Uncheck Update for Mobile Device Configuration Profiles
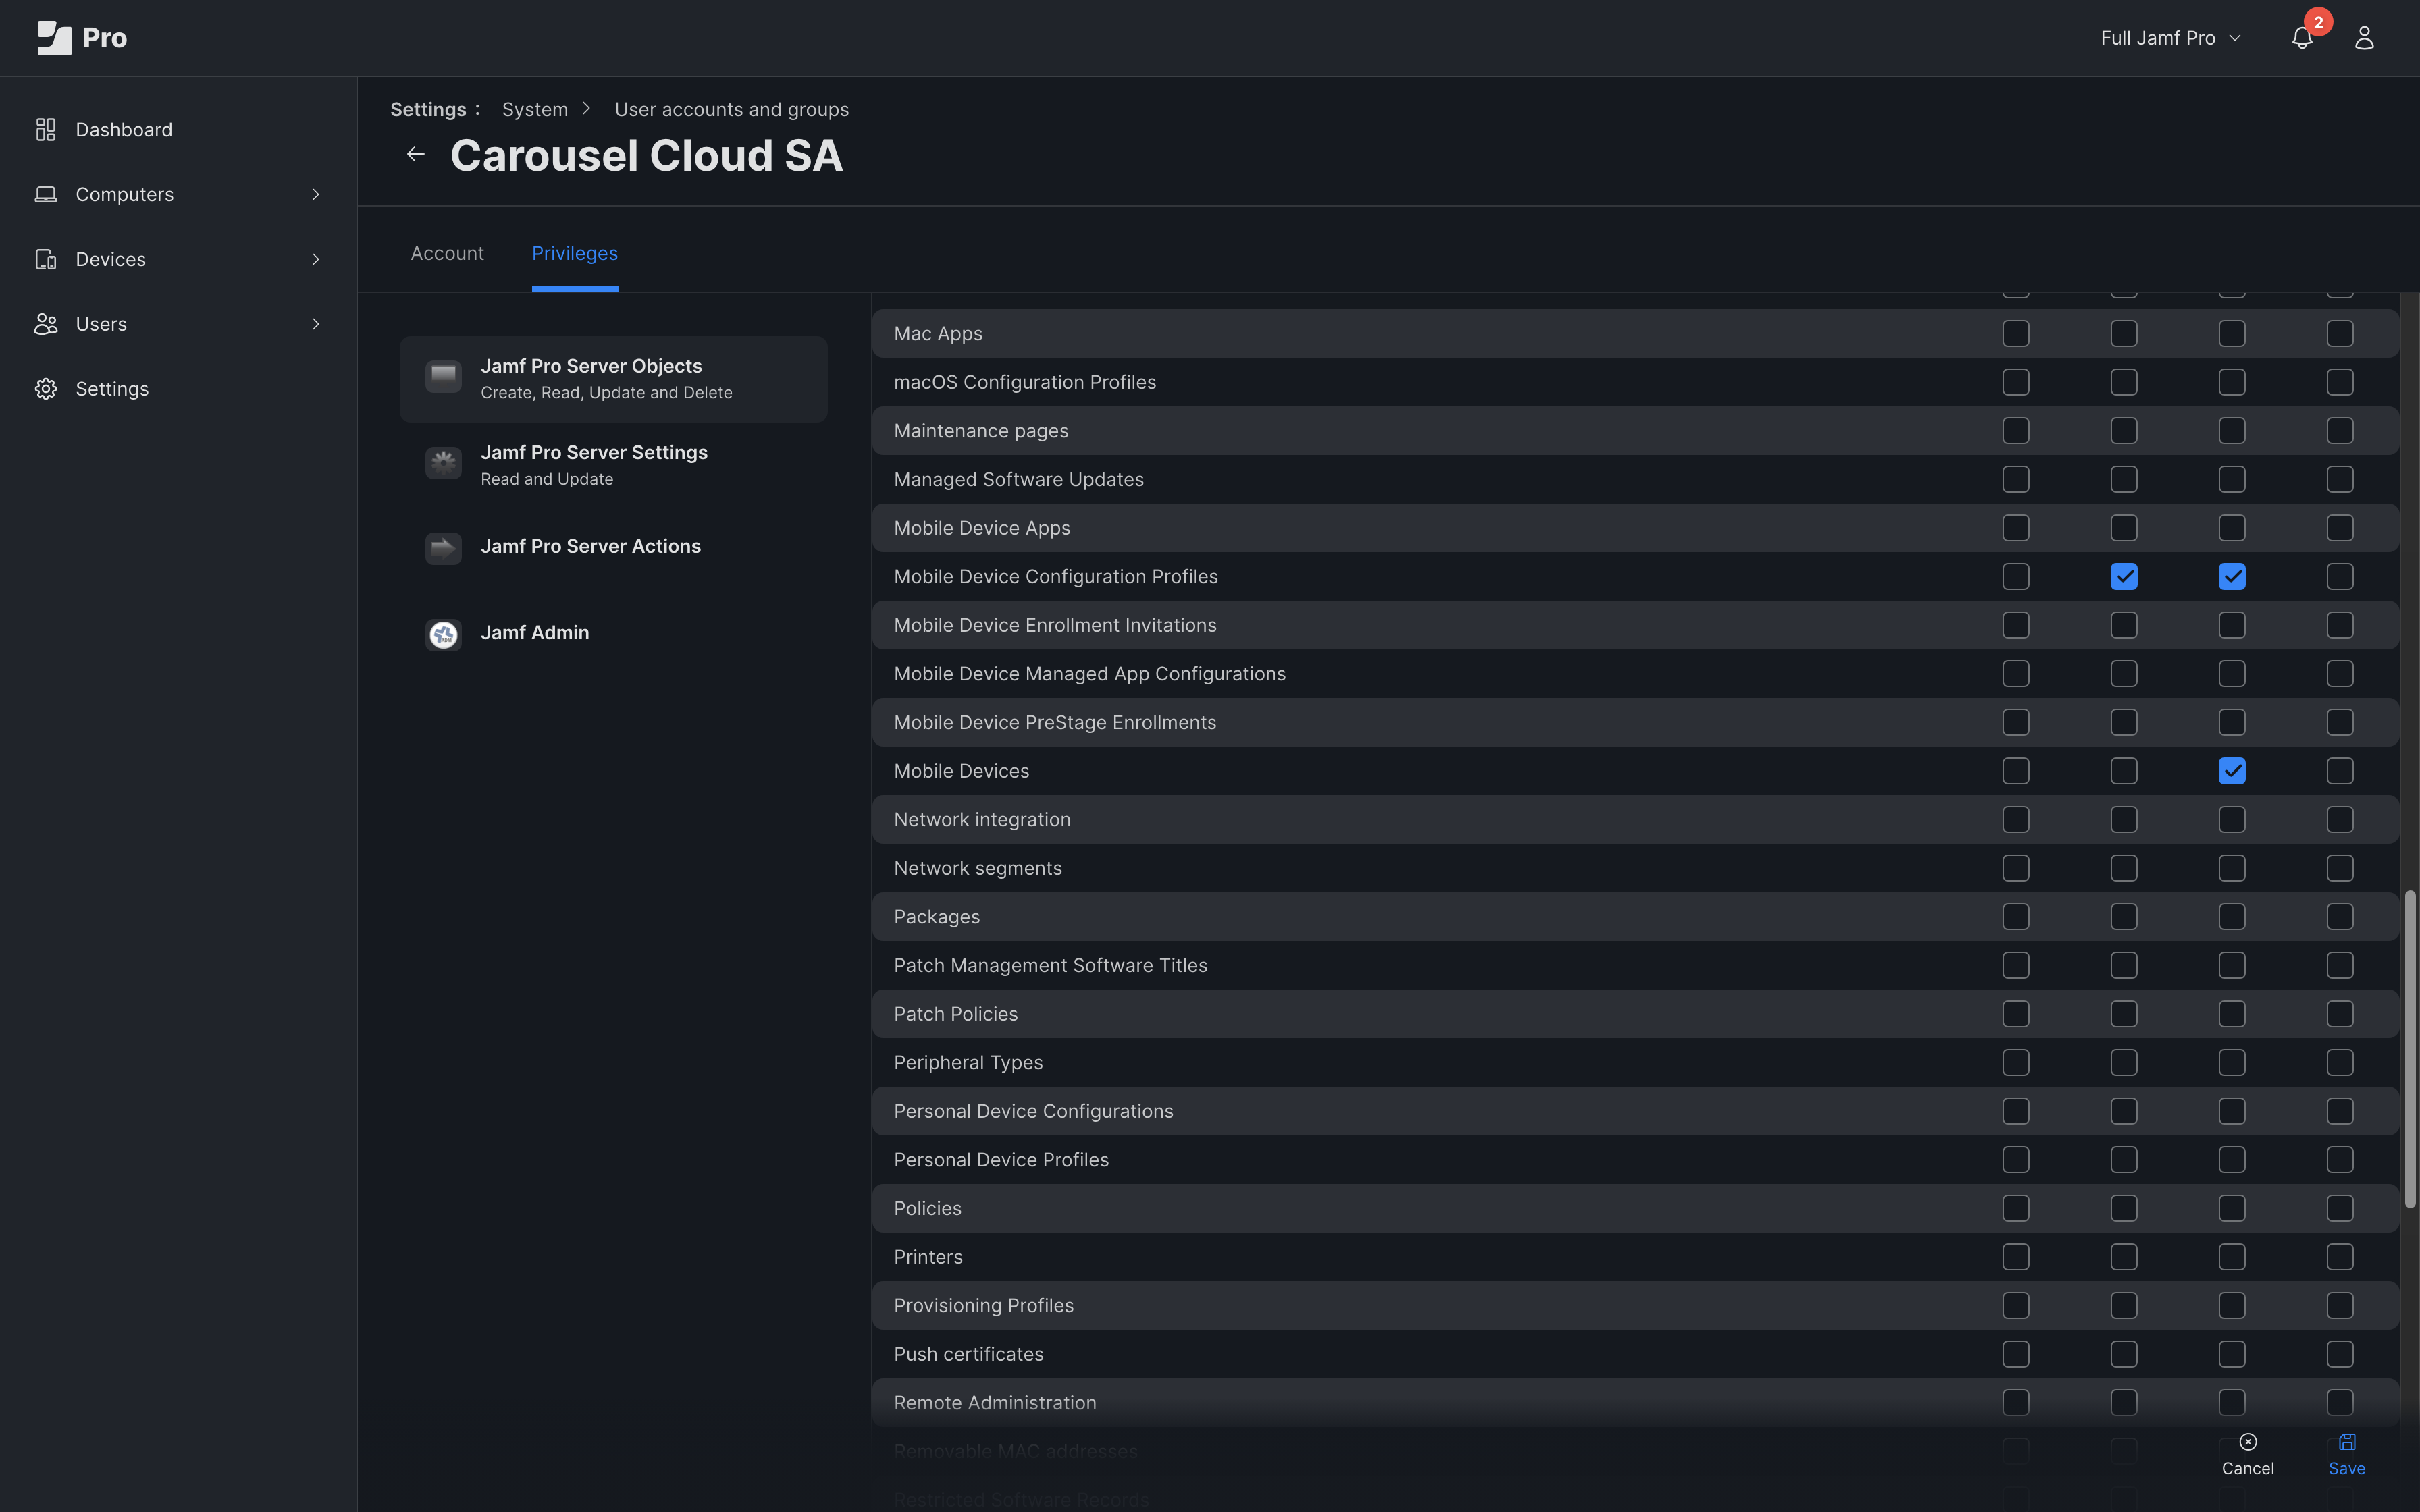2420x1512 pixels. pyautogui.click(x=2232, y=577)
